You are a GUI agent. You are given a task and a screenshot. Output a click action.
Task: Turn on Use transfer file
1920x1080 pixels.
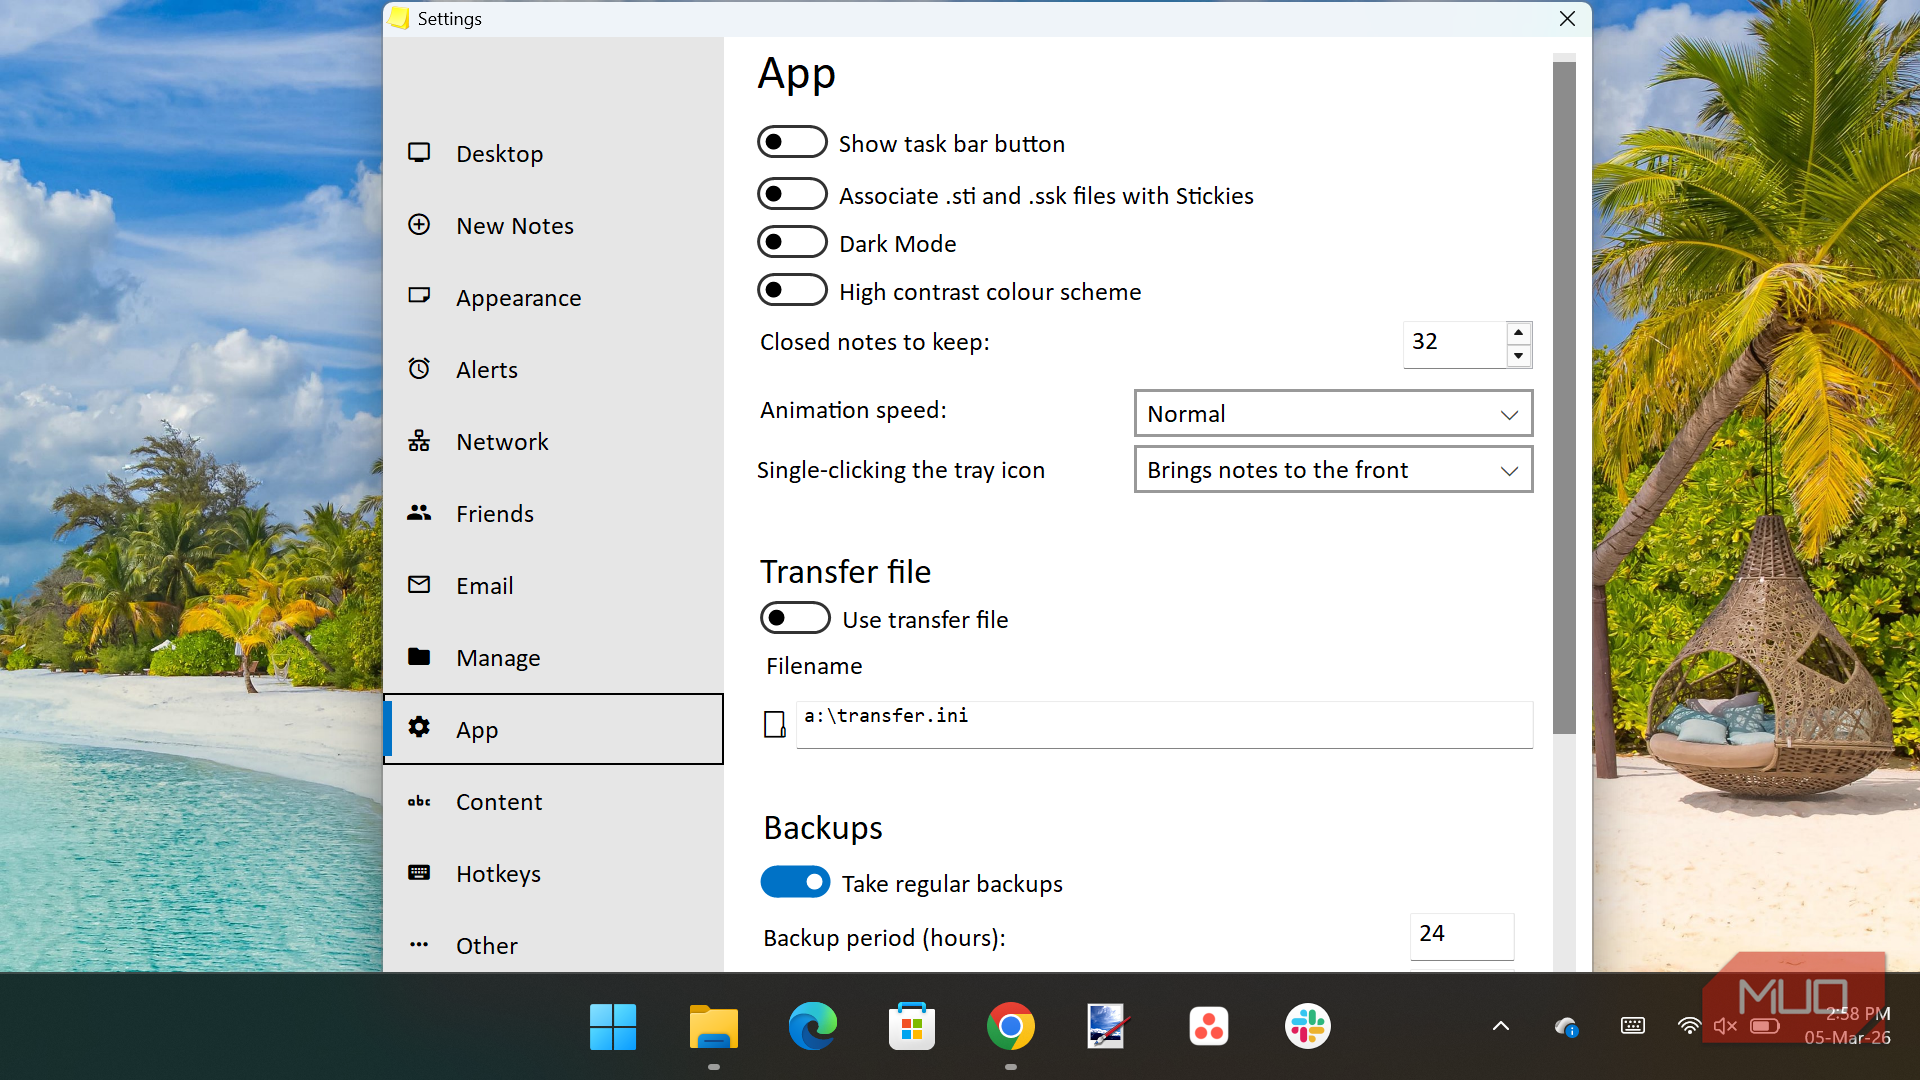(x=795, y=618)
